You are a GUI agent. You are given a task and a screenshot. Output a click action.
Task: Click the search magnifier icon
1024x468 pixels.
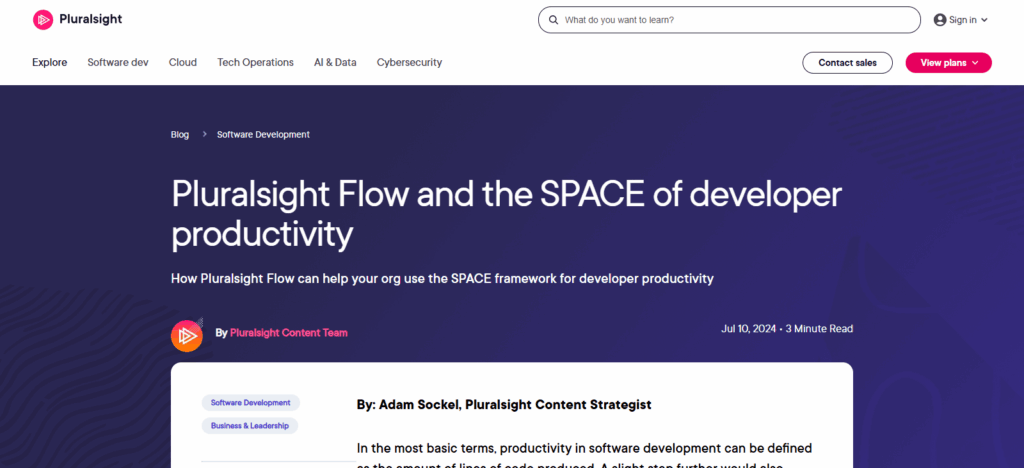pyautogui.click(x=552, y=20)
